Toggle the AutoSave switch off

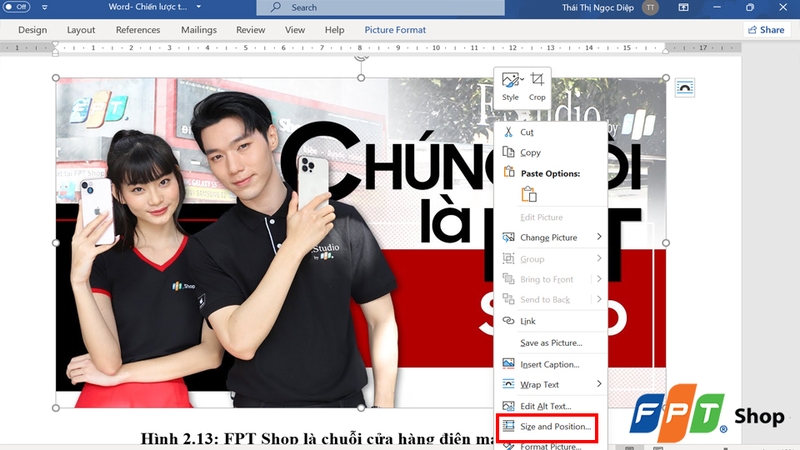(x=16, y=7)
